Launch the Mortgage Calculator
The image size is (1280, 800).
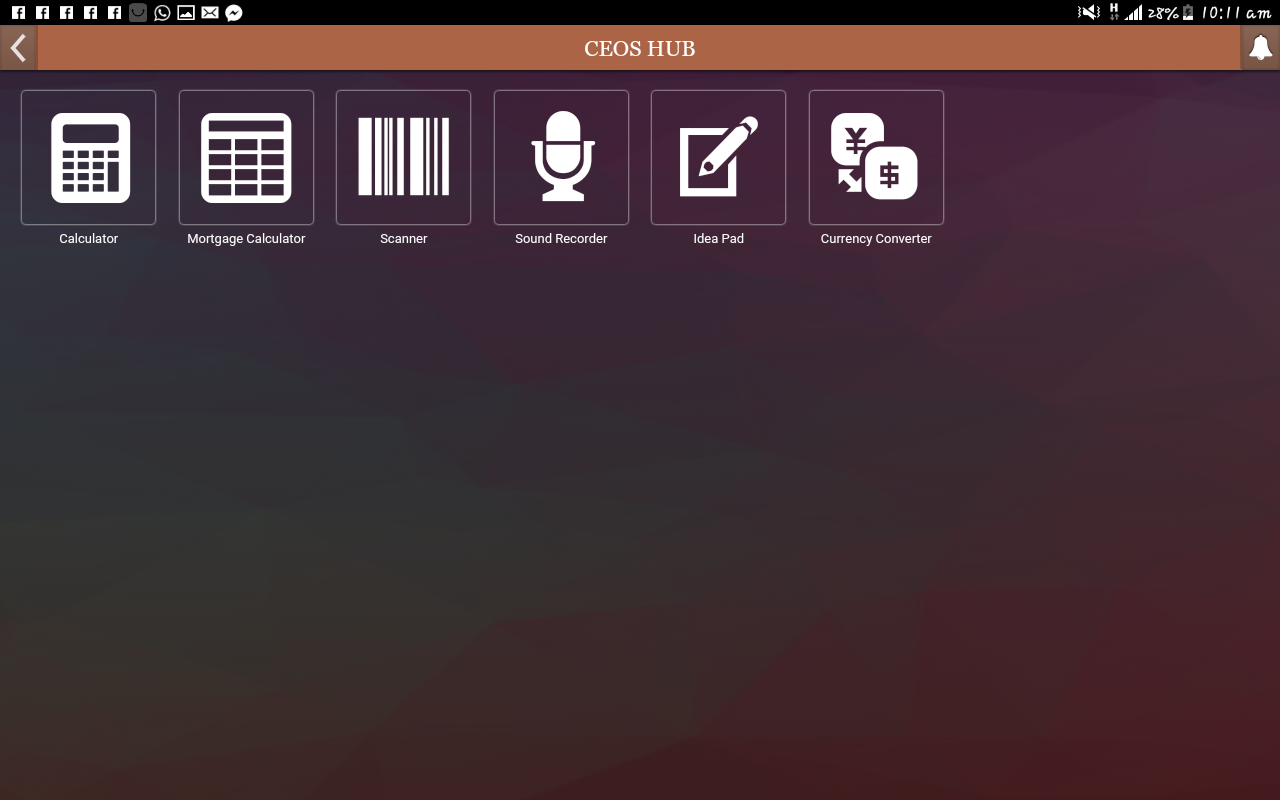coord(246,157)
